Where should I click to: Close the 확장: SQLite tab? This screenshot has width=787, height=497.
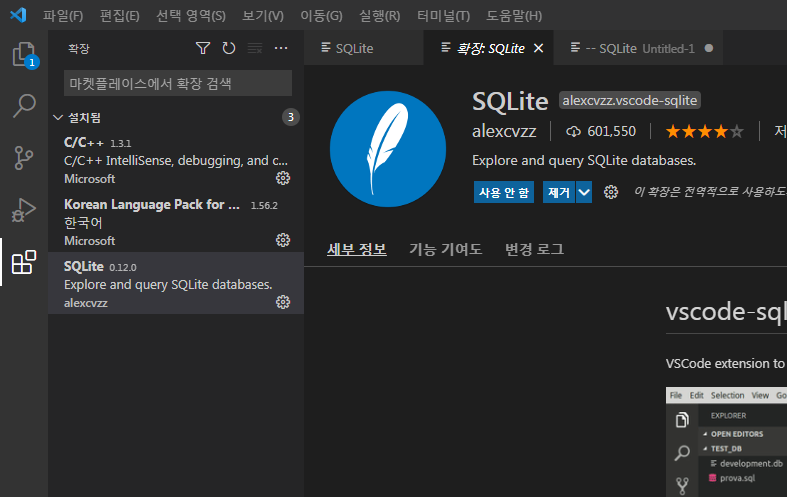(x=539, y=48)
